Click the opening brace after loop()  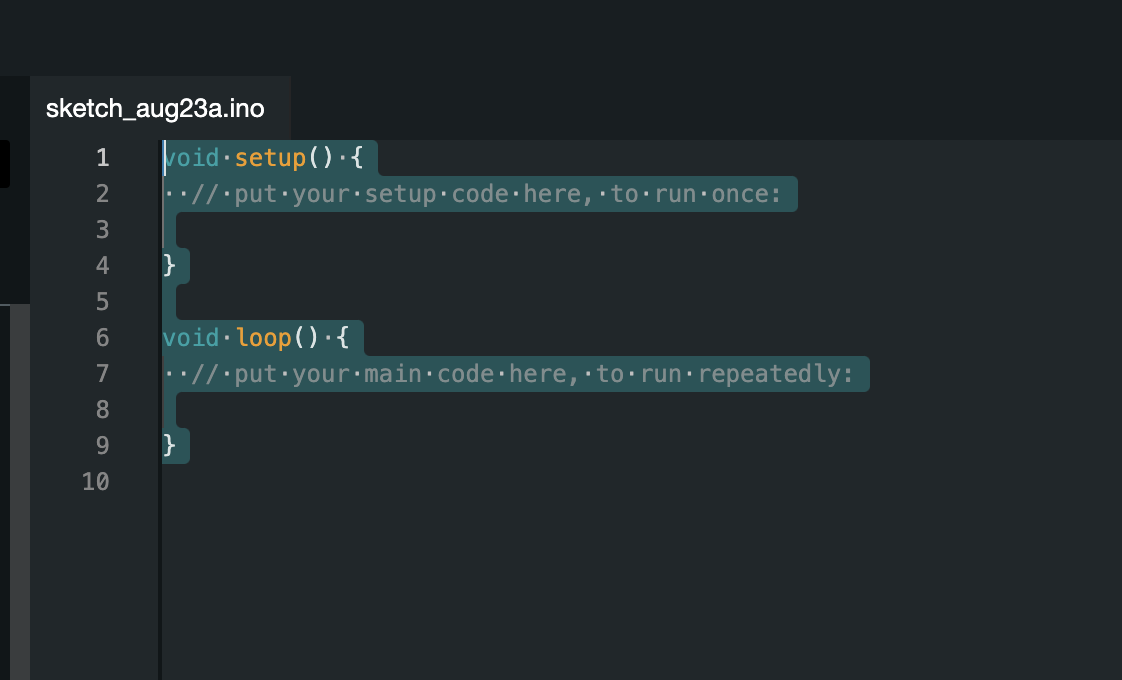[x=343, y=338]
